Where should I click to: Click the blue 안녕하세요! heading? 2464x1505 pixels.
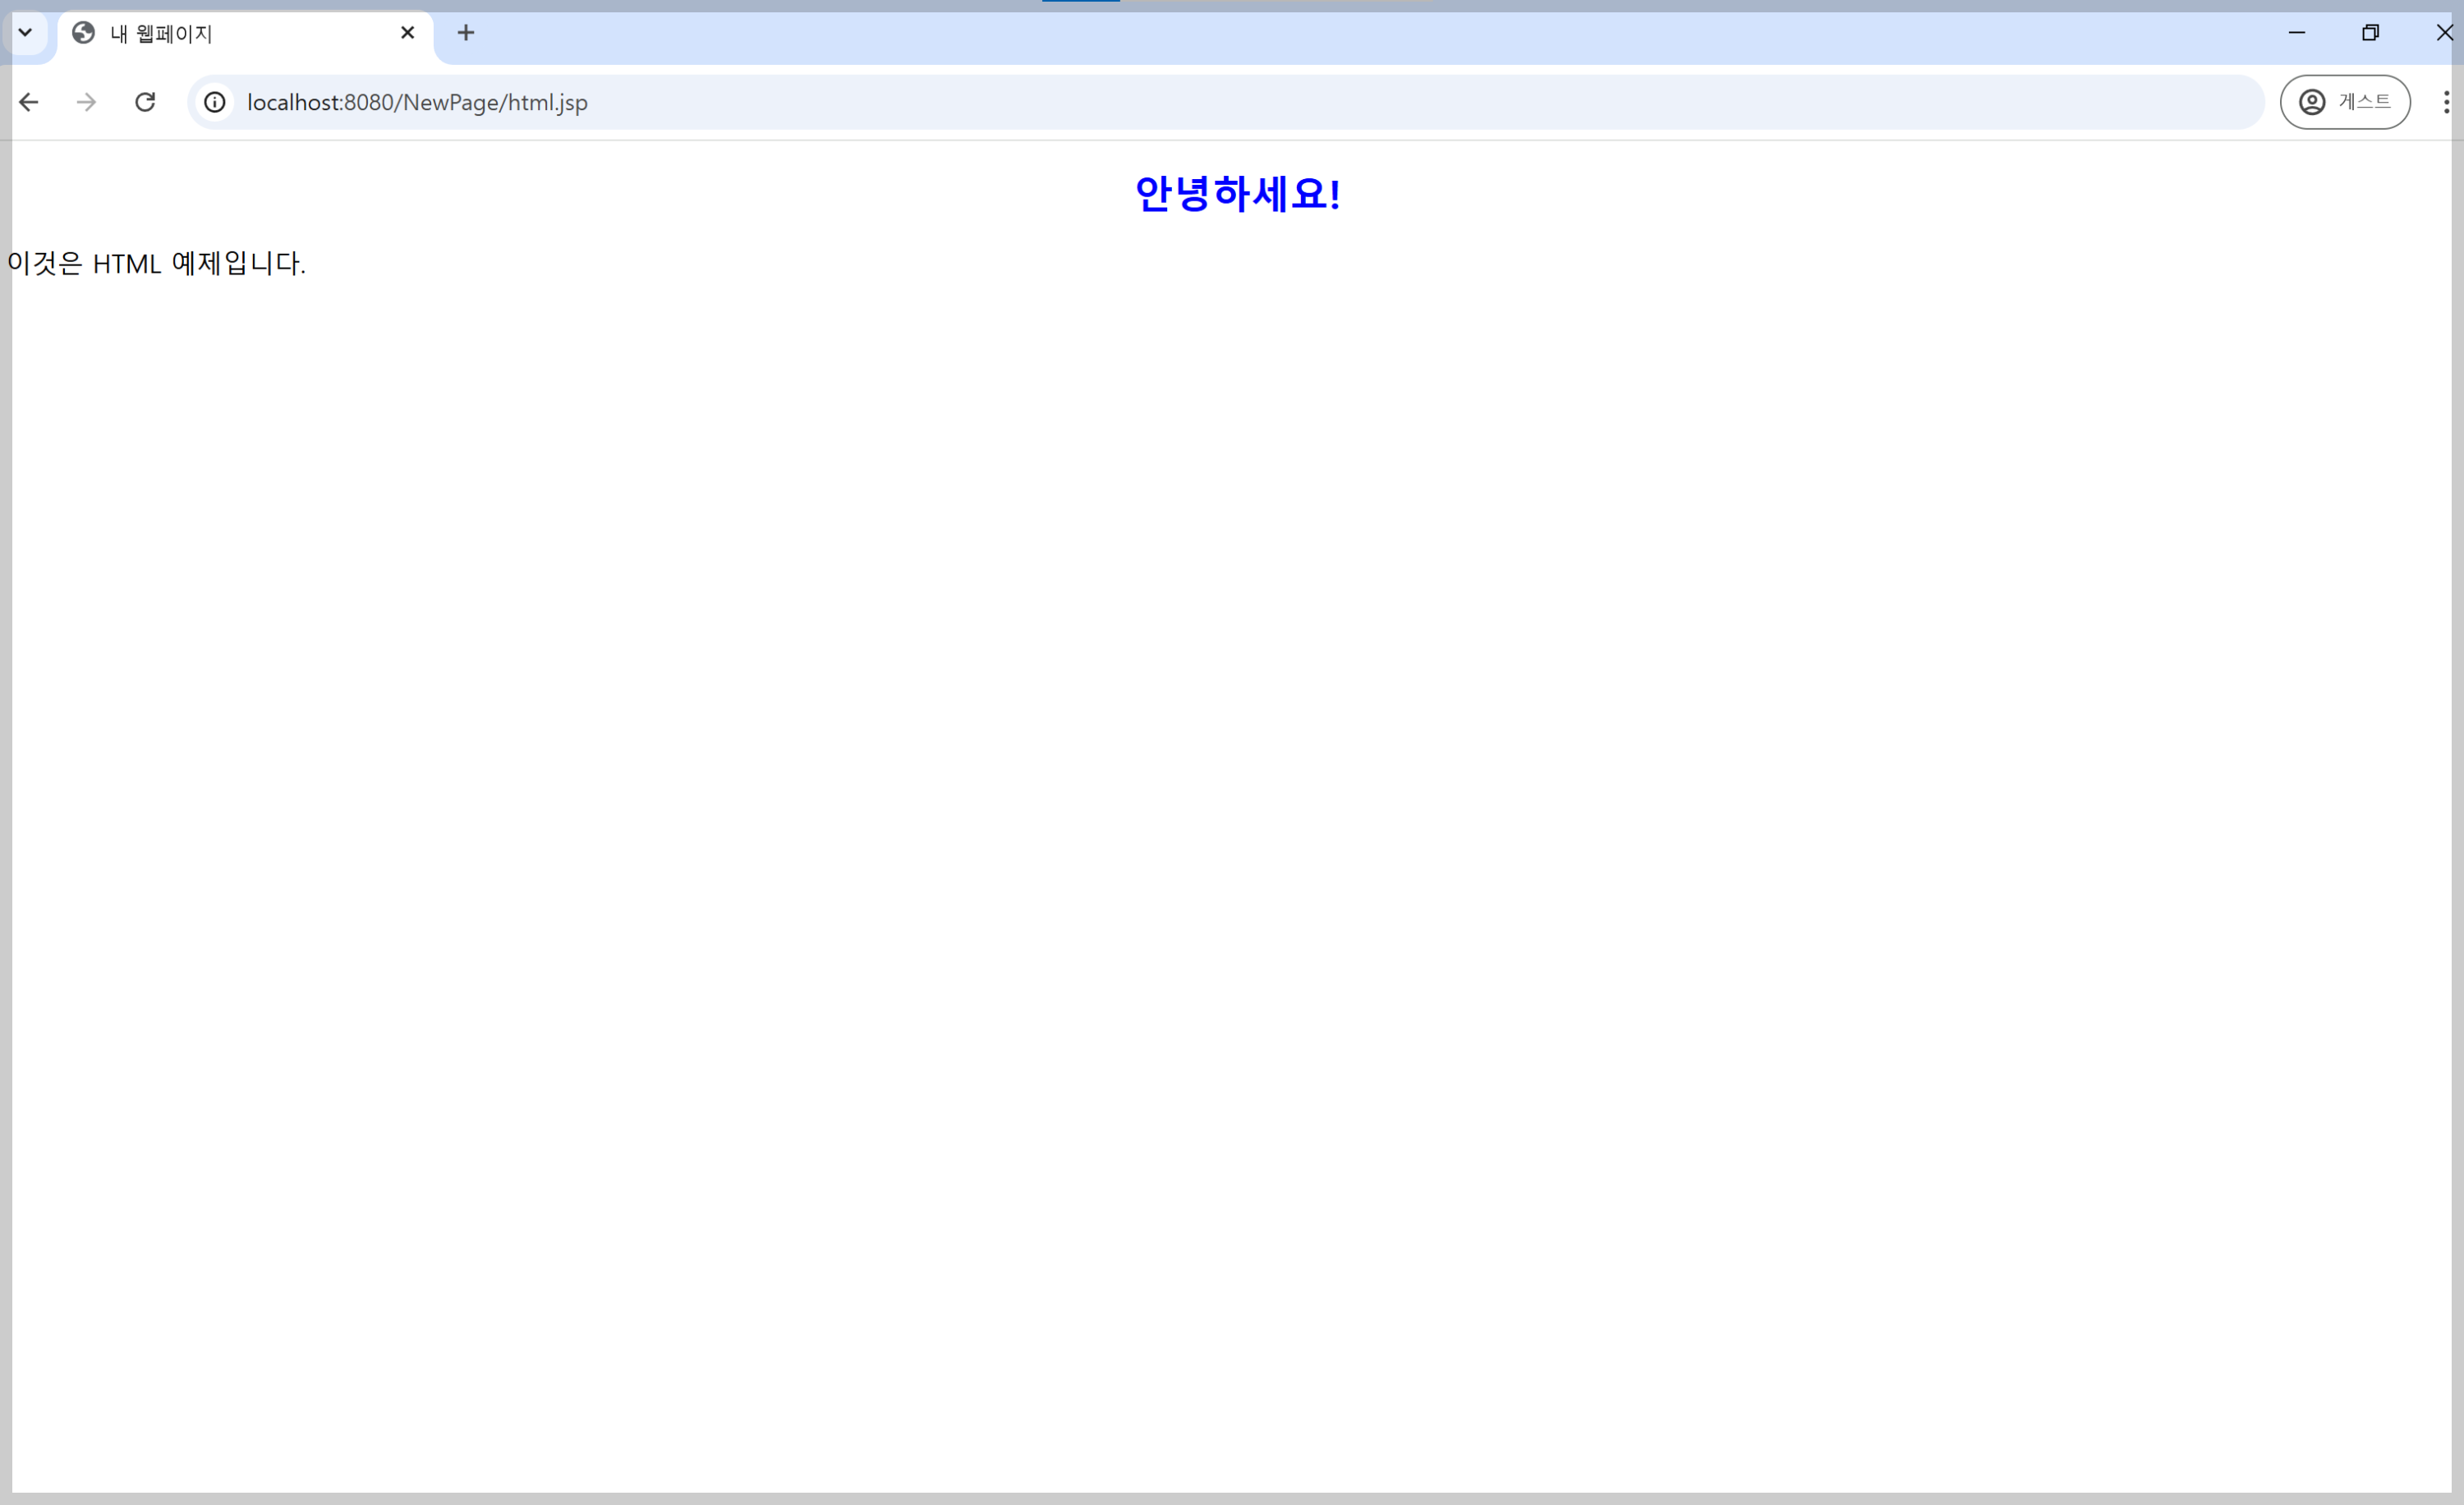point(1237,194)
